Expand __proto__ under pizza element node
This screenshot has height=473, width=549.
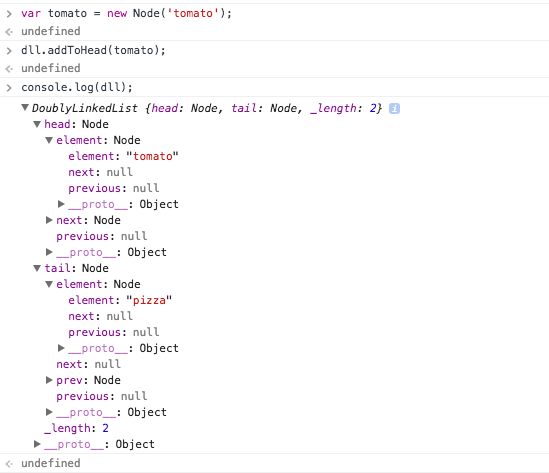click(61, 348)
